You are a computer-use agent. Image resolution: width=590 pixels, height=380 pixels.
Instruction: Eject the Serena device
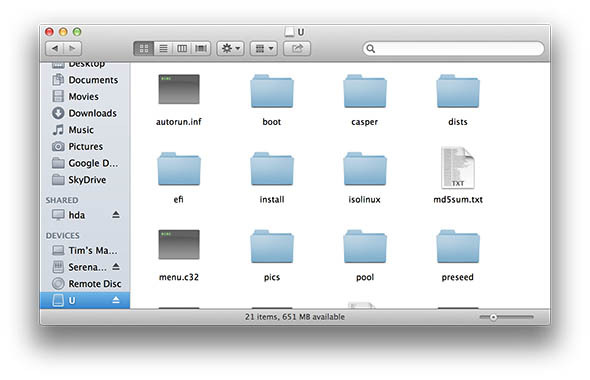[116, 267]
